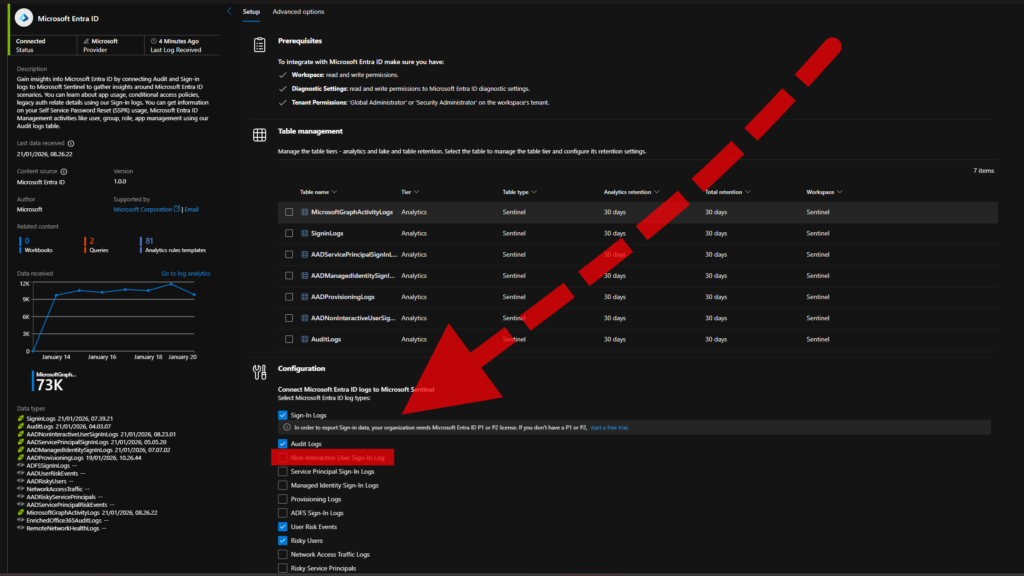Select the MicrosoftGraphActivityLogs row checkbox
The width and height of the screenshot is (1024, 576).
click(289, 212)
